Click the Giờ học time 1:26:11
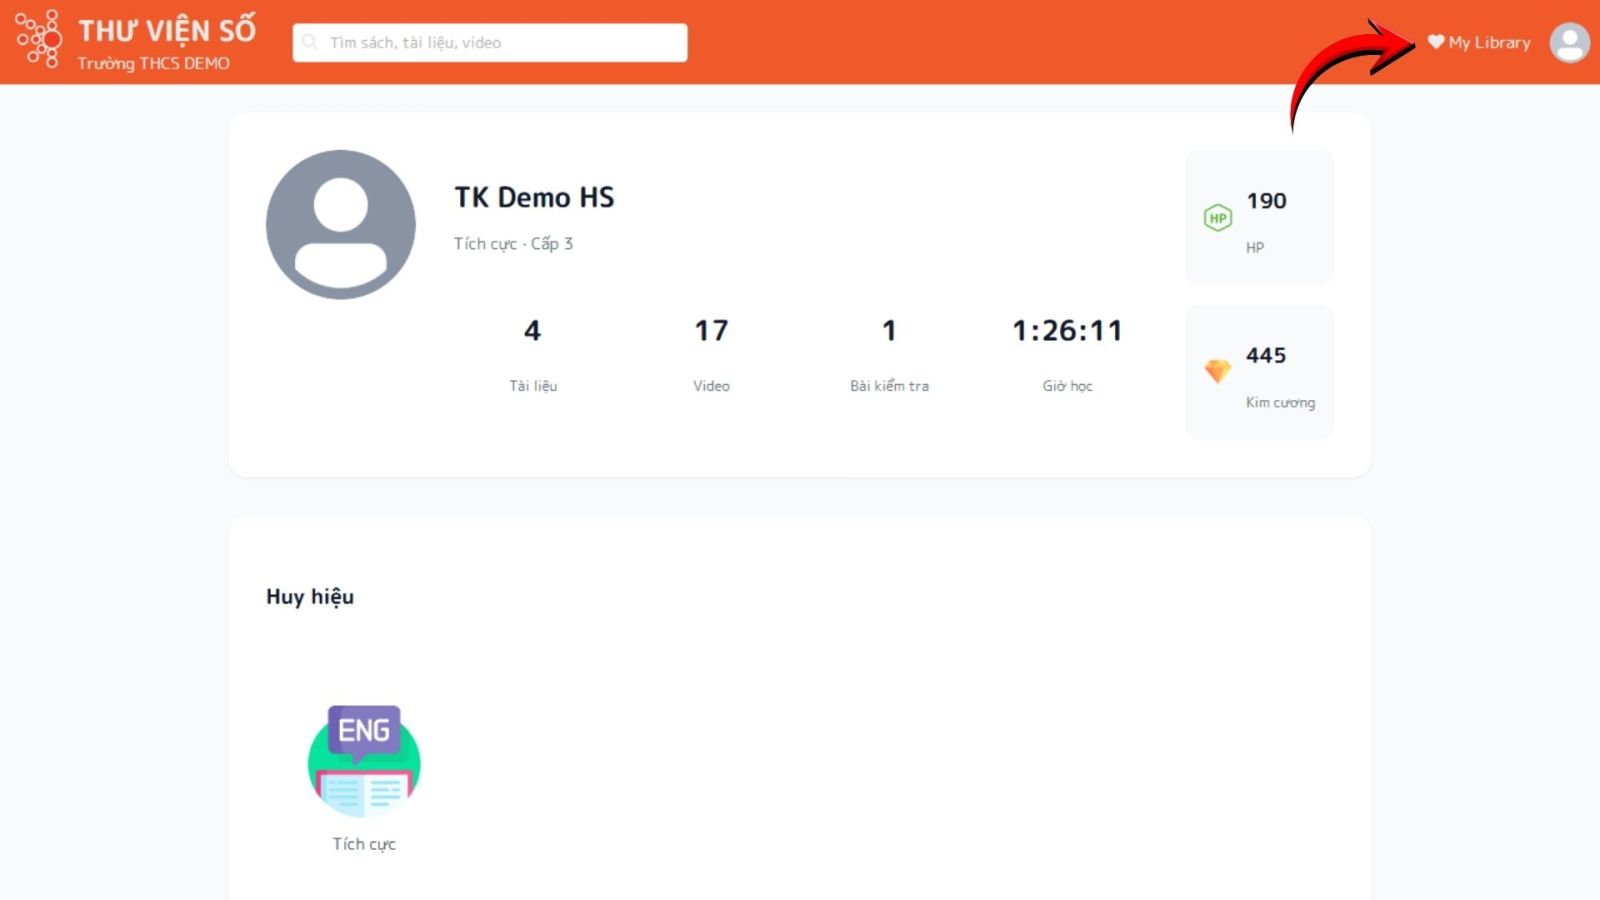This screenshot has width=1600, height=900. click(x=1067, y=331)
